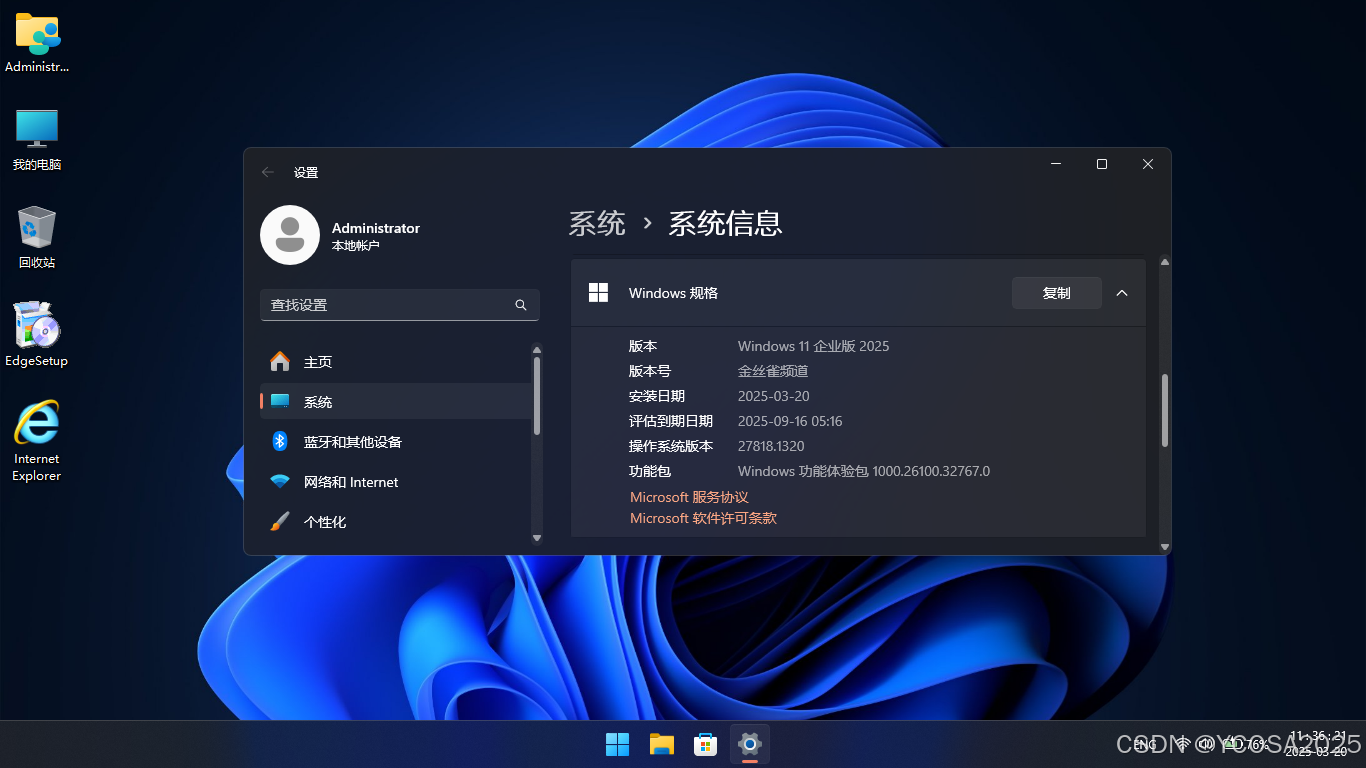
Task: Collapse the Windows 规格 section chevron
Action: pos(1122,293)
